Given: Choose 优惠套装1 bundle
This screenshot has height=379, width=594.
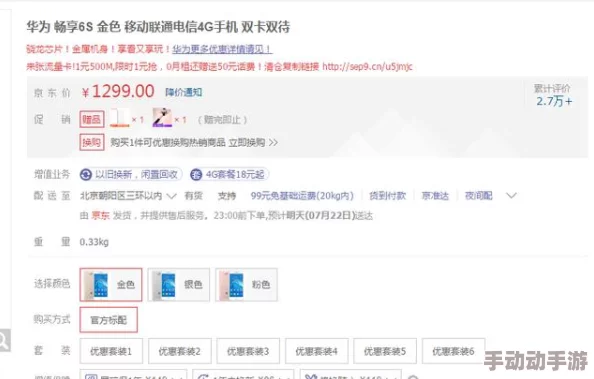Looking at the screenshot, I should click(111, 351).
